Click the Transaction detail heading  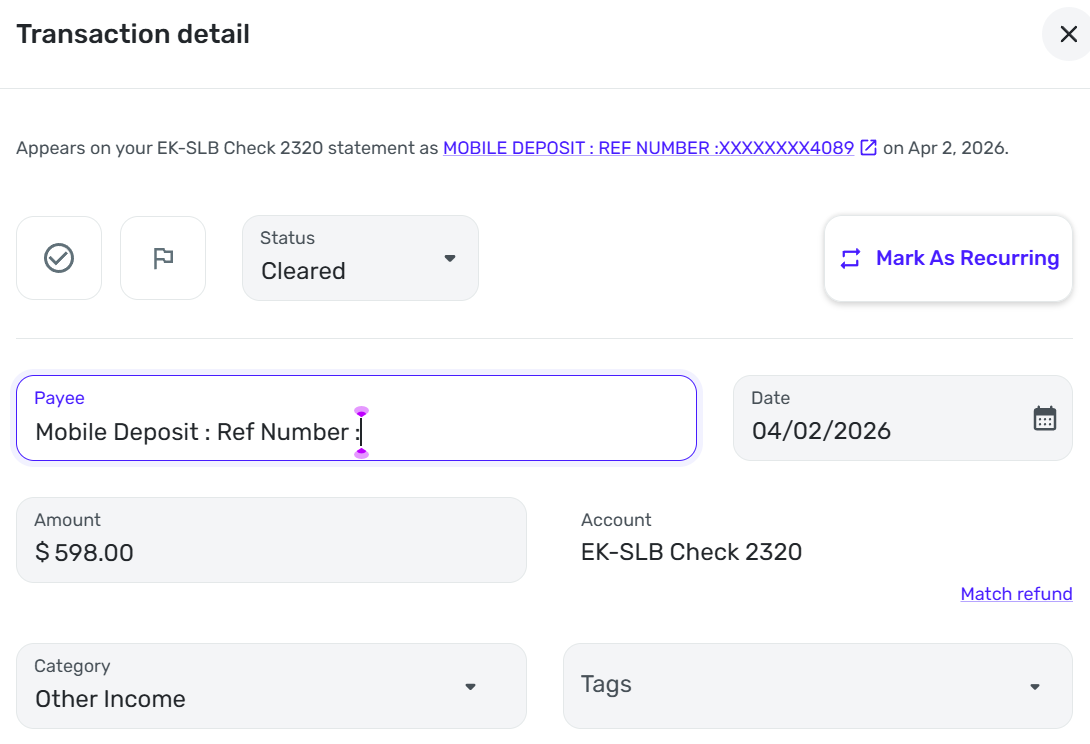pyautogui.click(x=133, y=35)
